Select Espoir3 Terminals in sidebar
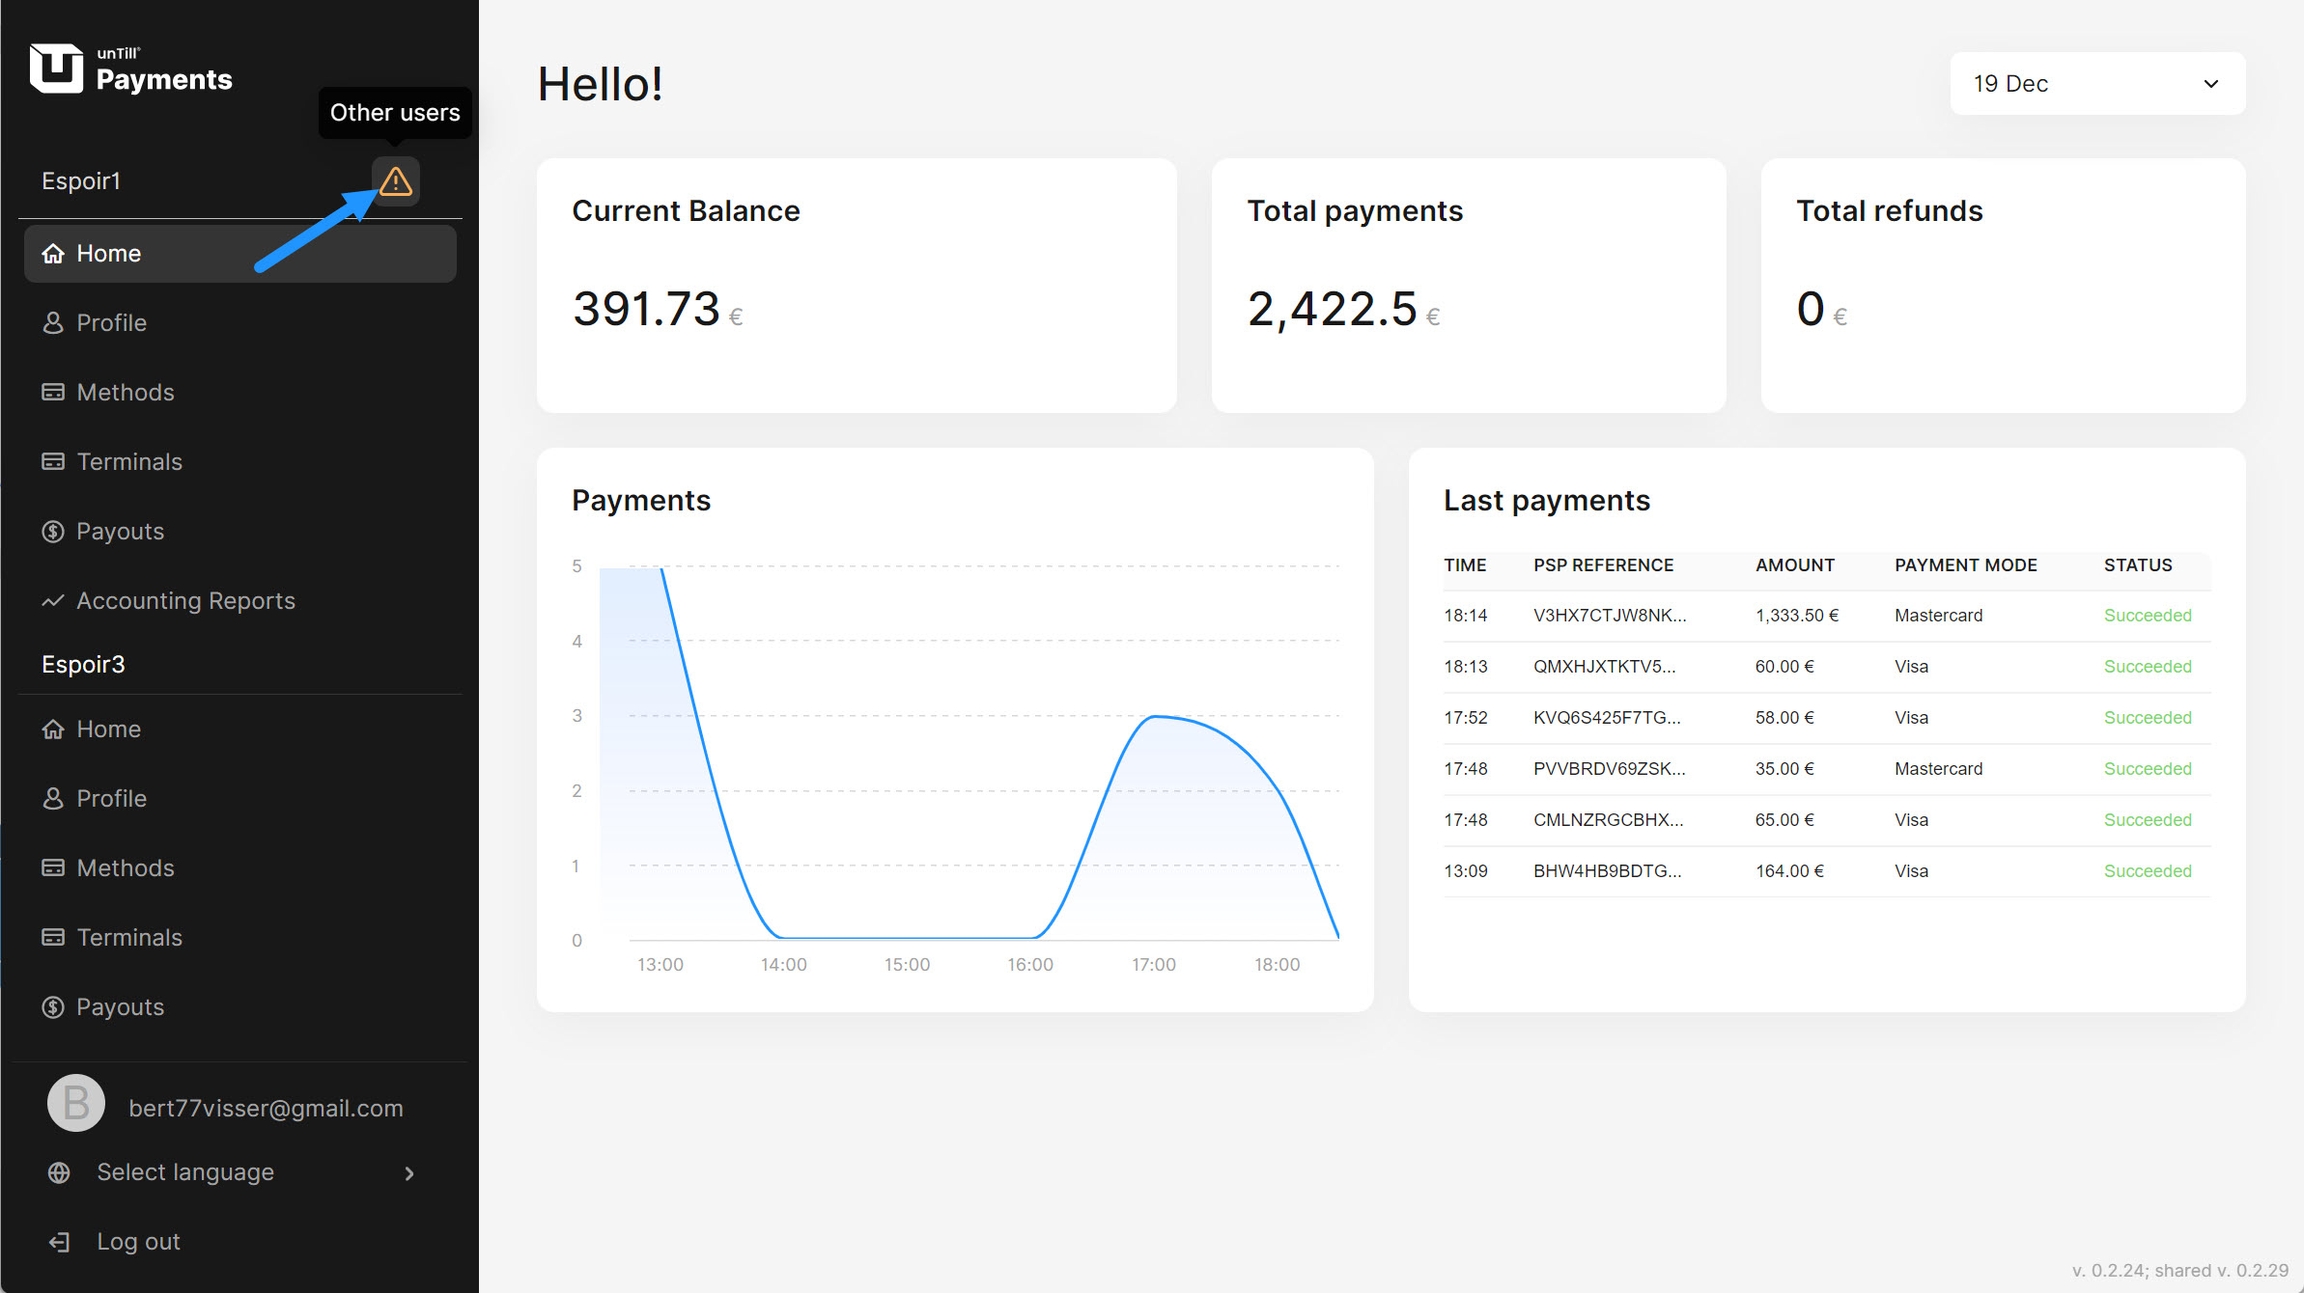Viewport: 2304px width, 1293px height. [x=129, y=937]
